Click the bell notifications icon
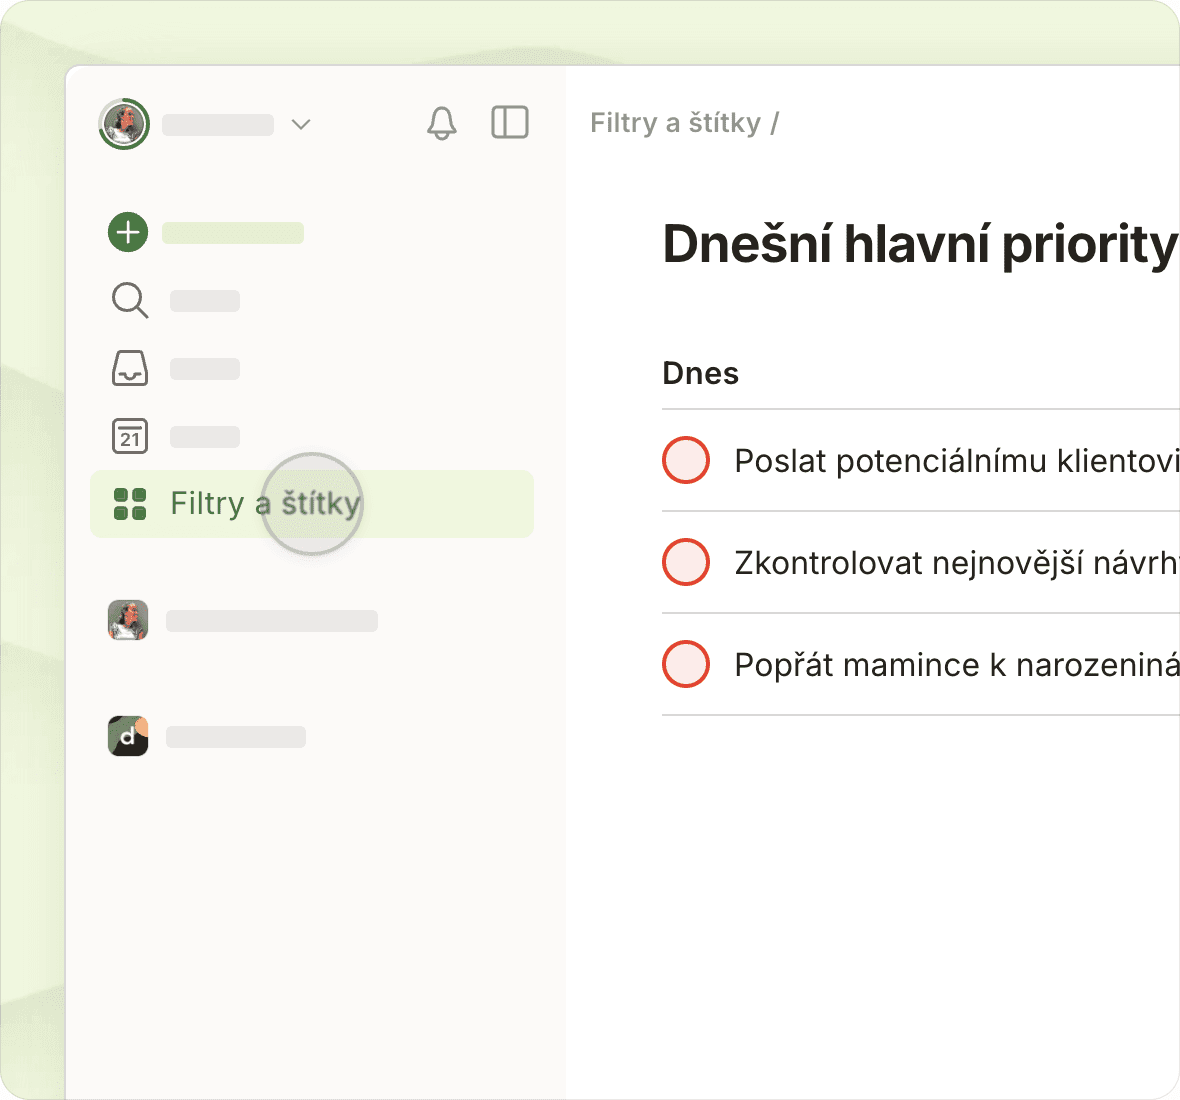Screen dimensions: 1180x1100 (441, 123)
